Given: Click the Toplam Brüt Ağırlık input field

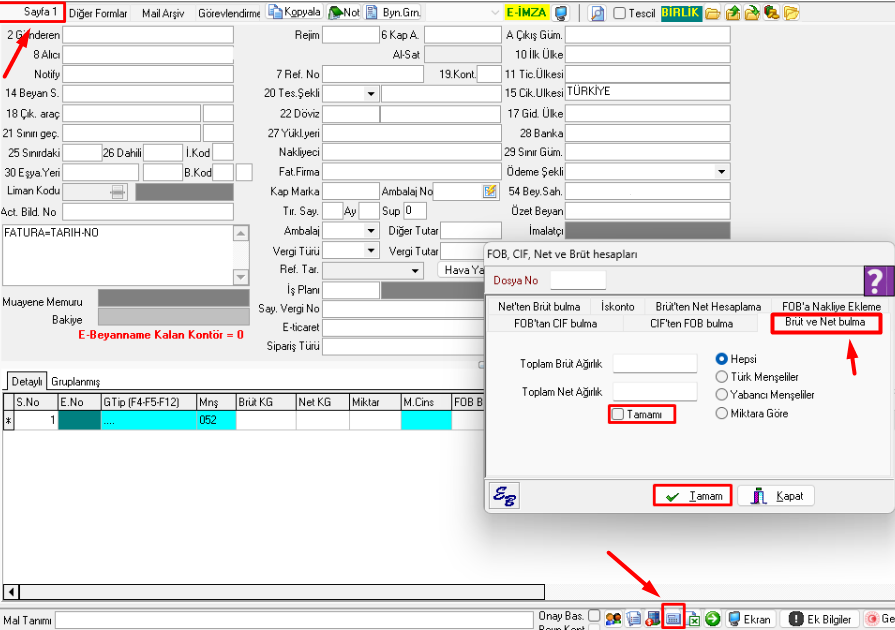Looking at the screenshot, I should [654, 363].
